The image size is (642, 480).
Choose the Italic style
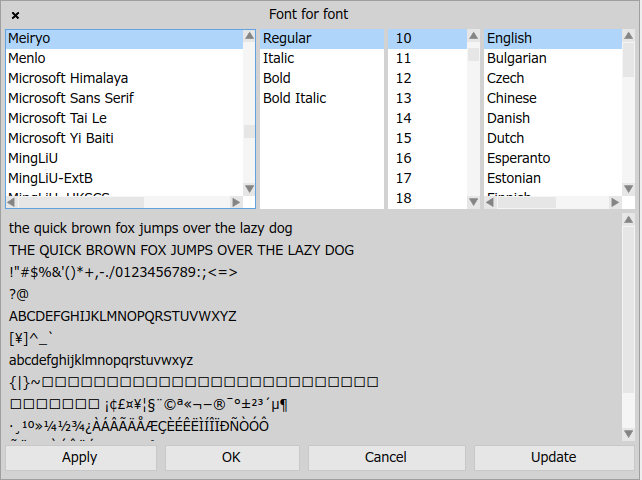pos(322,58)
